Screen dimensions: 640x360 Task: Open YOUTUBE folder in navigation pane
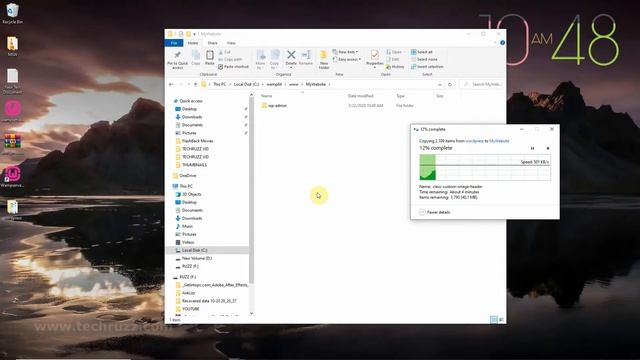coord(191,309)
